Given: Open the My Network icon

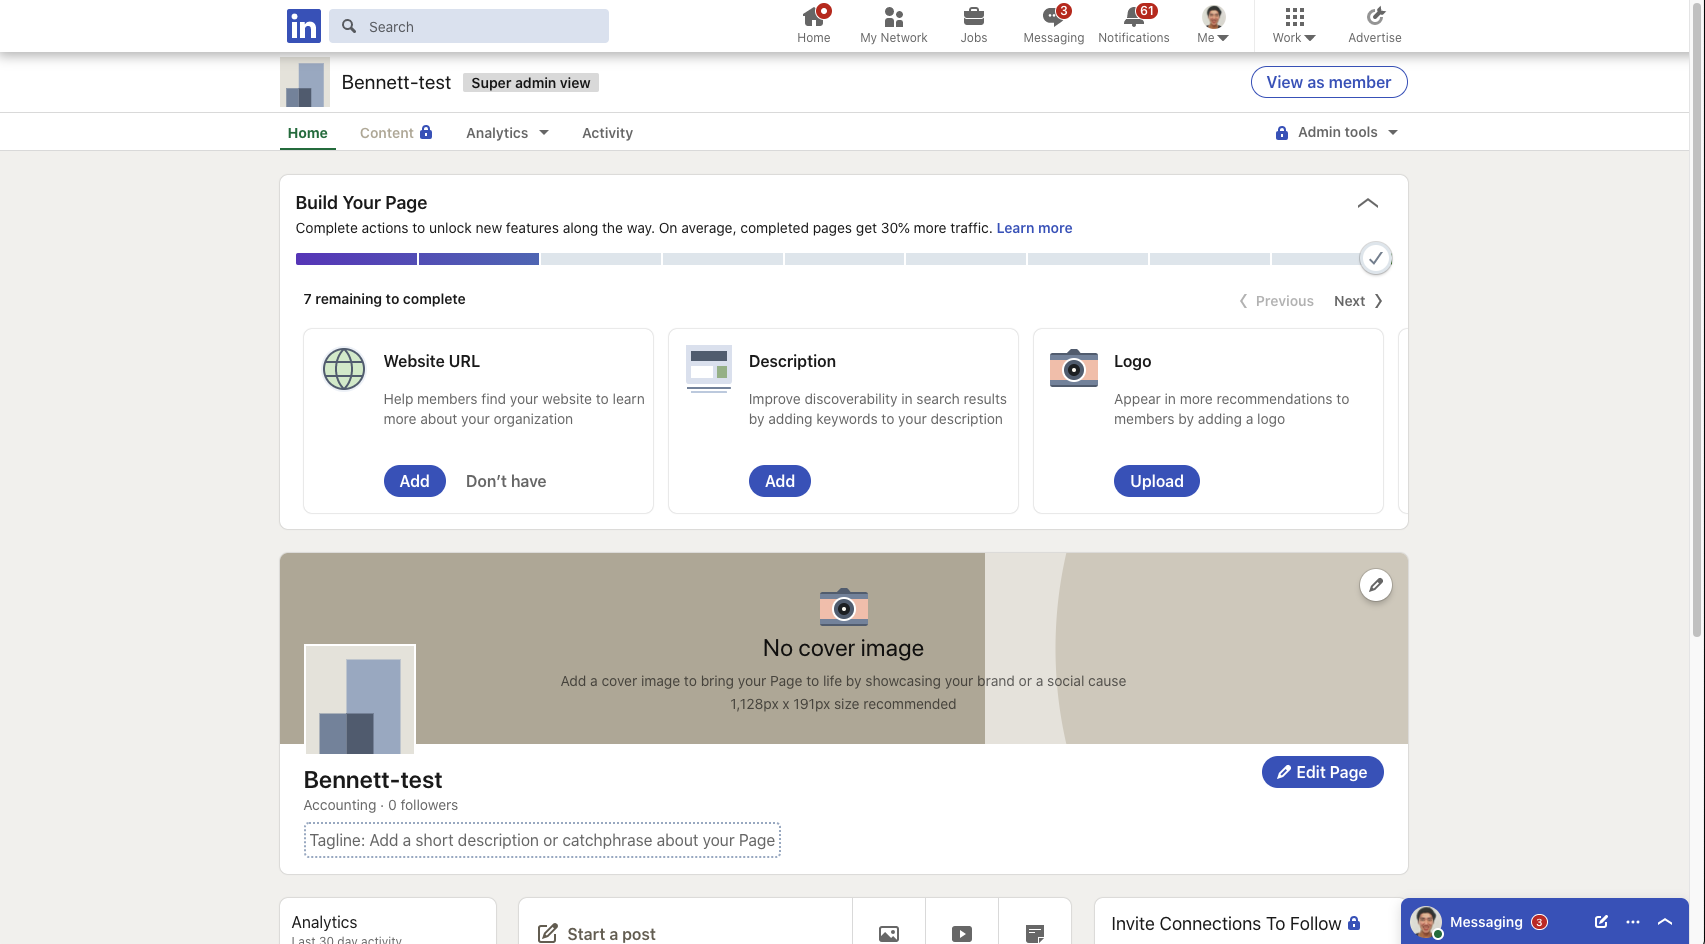Looking at the screenshot, I should pos(893,22).
